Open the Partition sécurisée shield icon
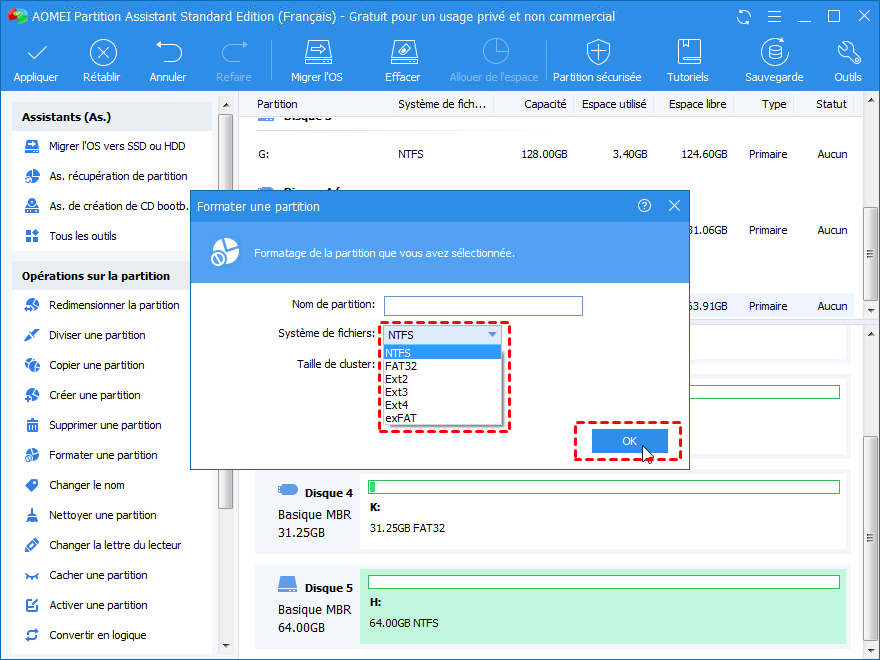 point(598,52)
